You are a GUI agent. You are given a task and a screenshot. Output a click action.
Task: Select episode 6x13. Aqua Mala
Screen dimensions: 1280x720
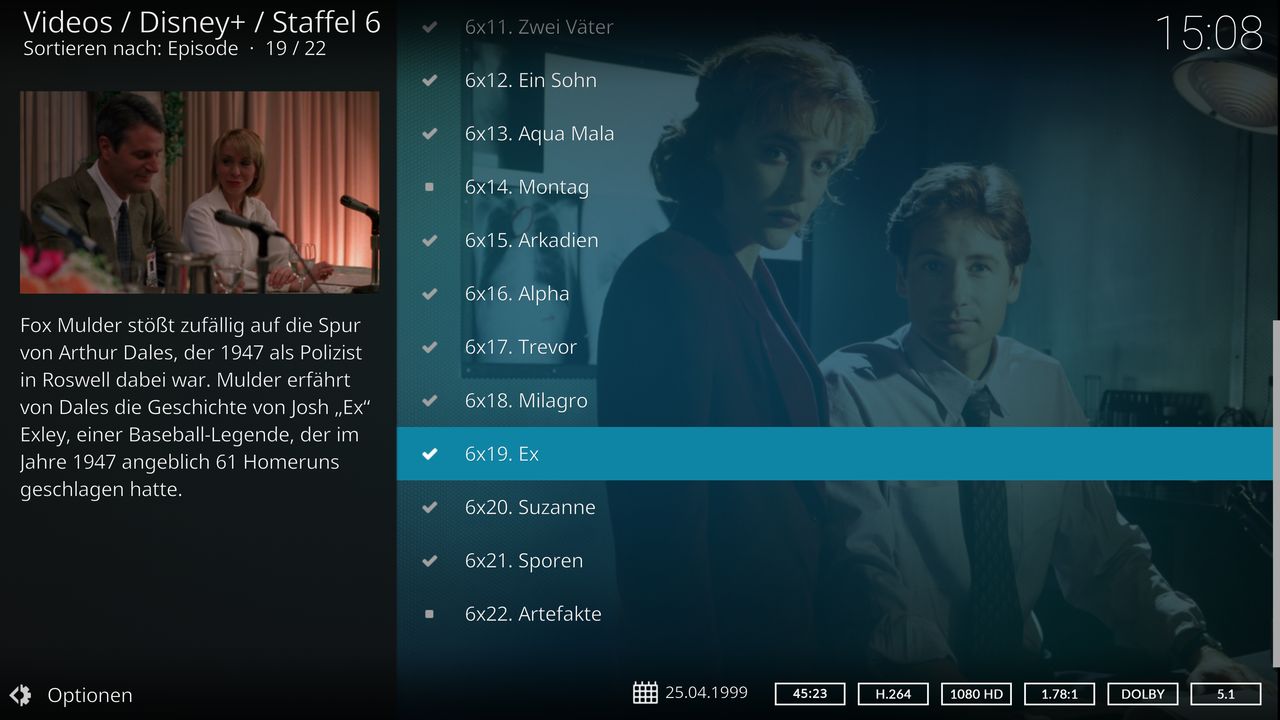[835, 133]
